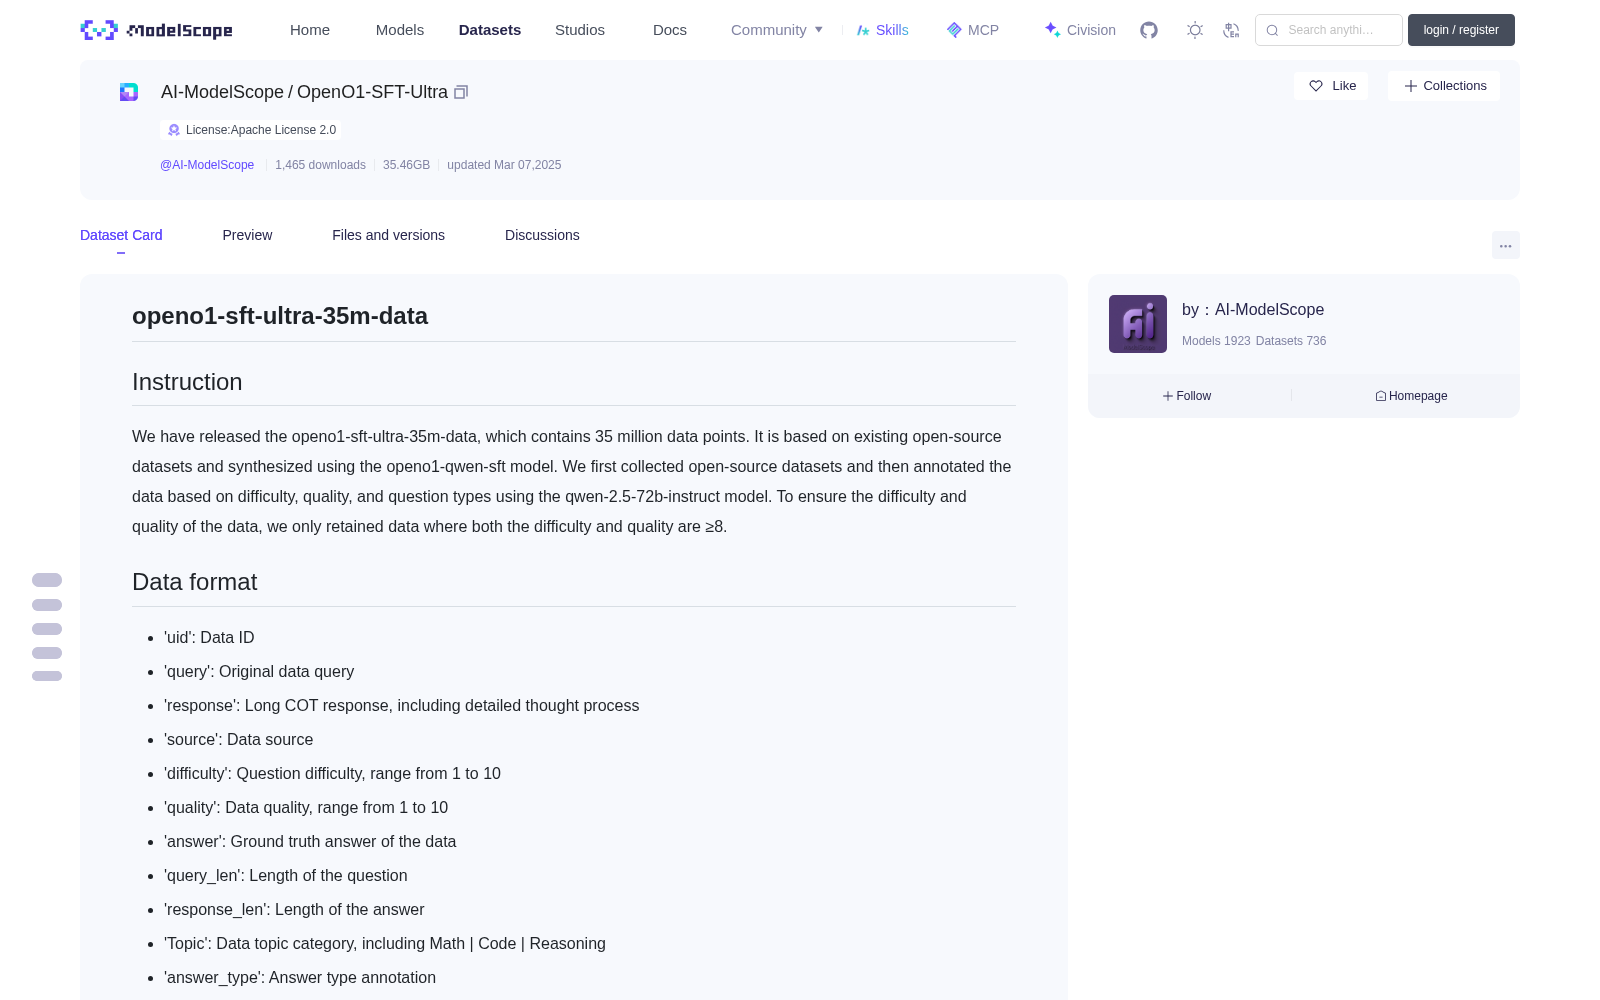
Task: Click "'answer_type': Answer type annotation" item
Action: coord(300,978)
